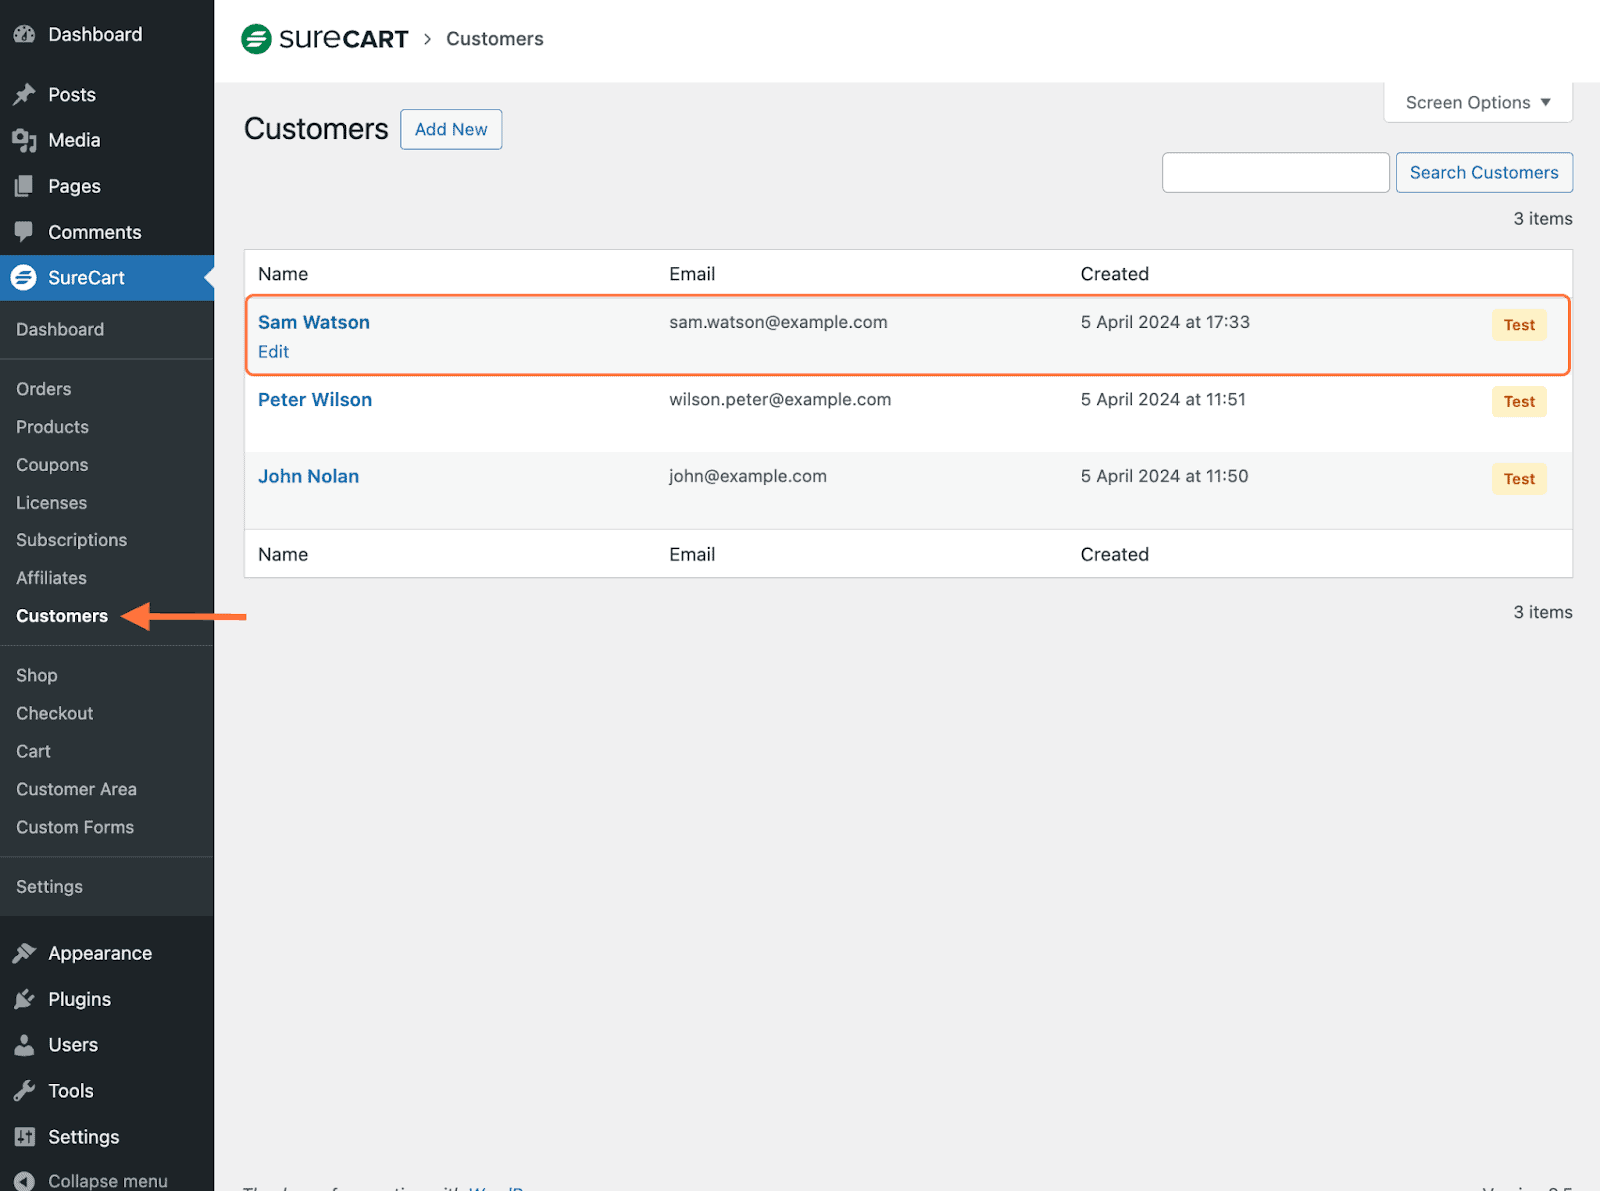Open the SureCart plugin icon in sidebar

pyautogui.click(x=24, y=277)
